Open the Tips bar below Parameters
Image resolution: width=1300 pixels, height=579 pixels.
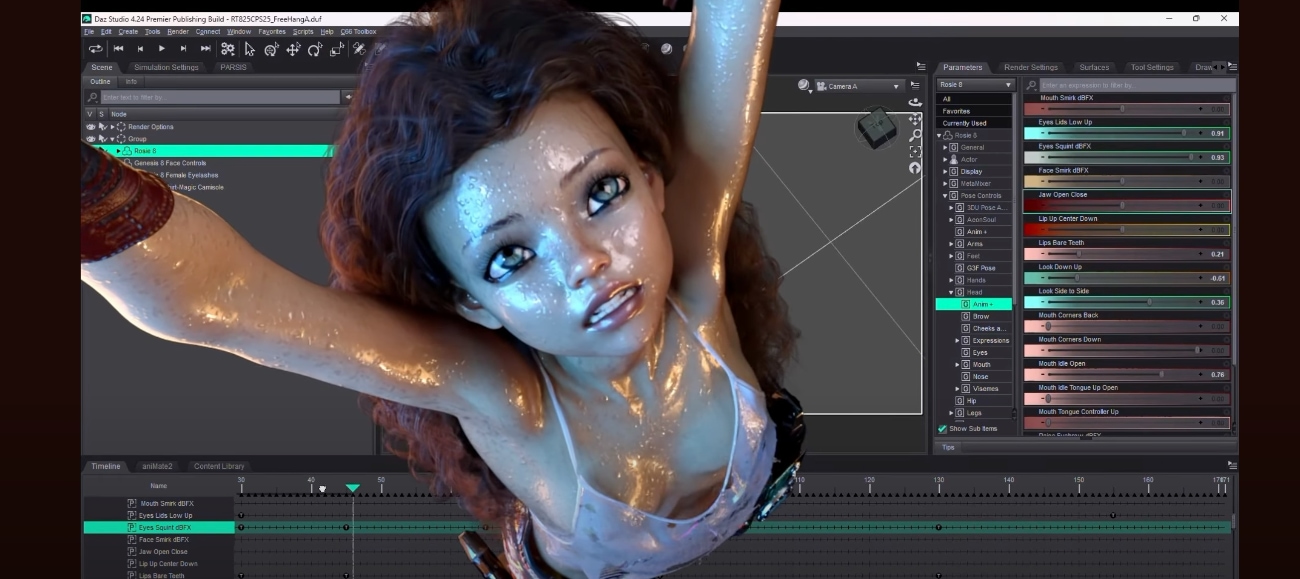coord(948,447)
